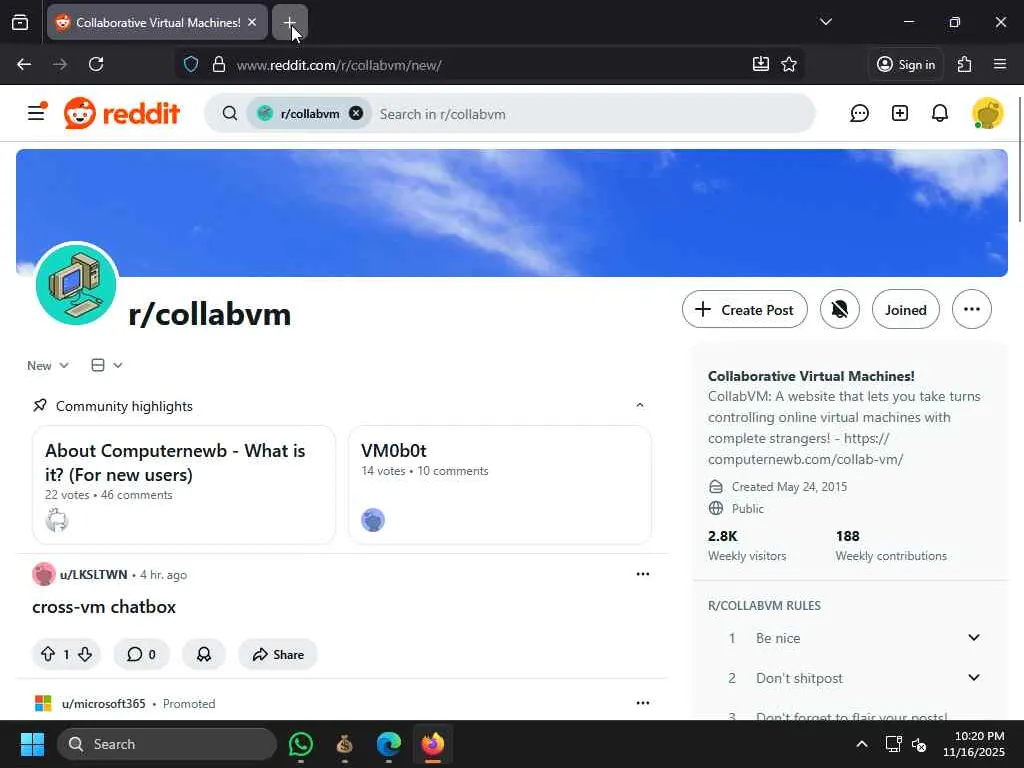This screenshot has height=768, width=1024.
Task: Open taskbar clock and date
Action: click(x=974, y=744)
